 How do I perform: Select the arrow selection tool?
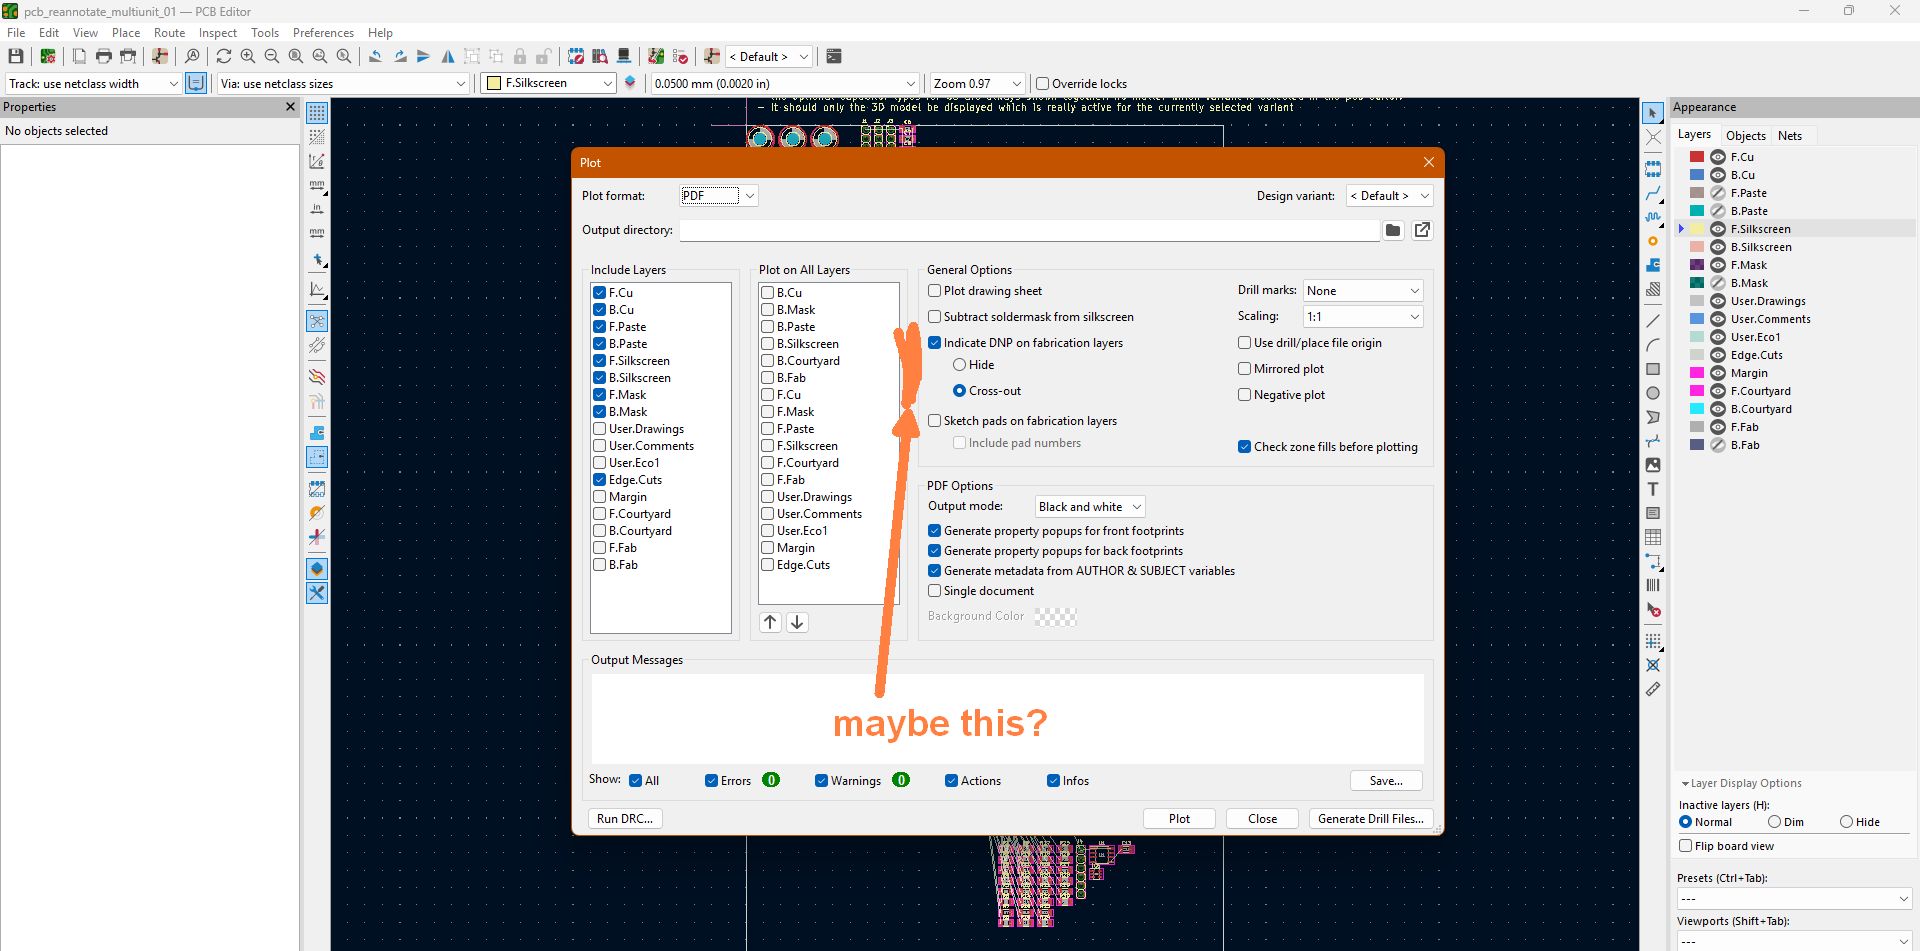pos(1653,113)
